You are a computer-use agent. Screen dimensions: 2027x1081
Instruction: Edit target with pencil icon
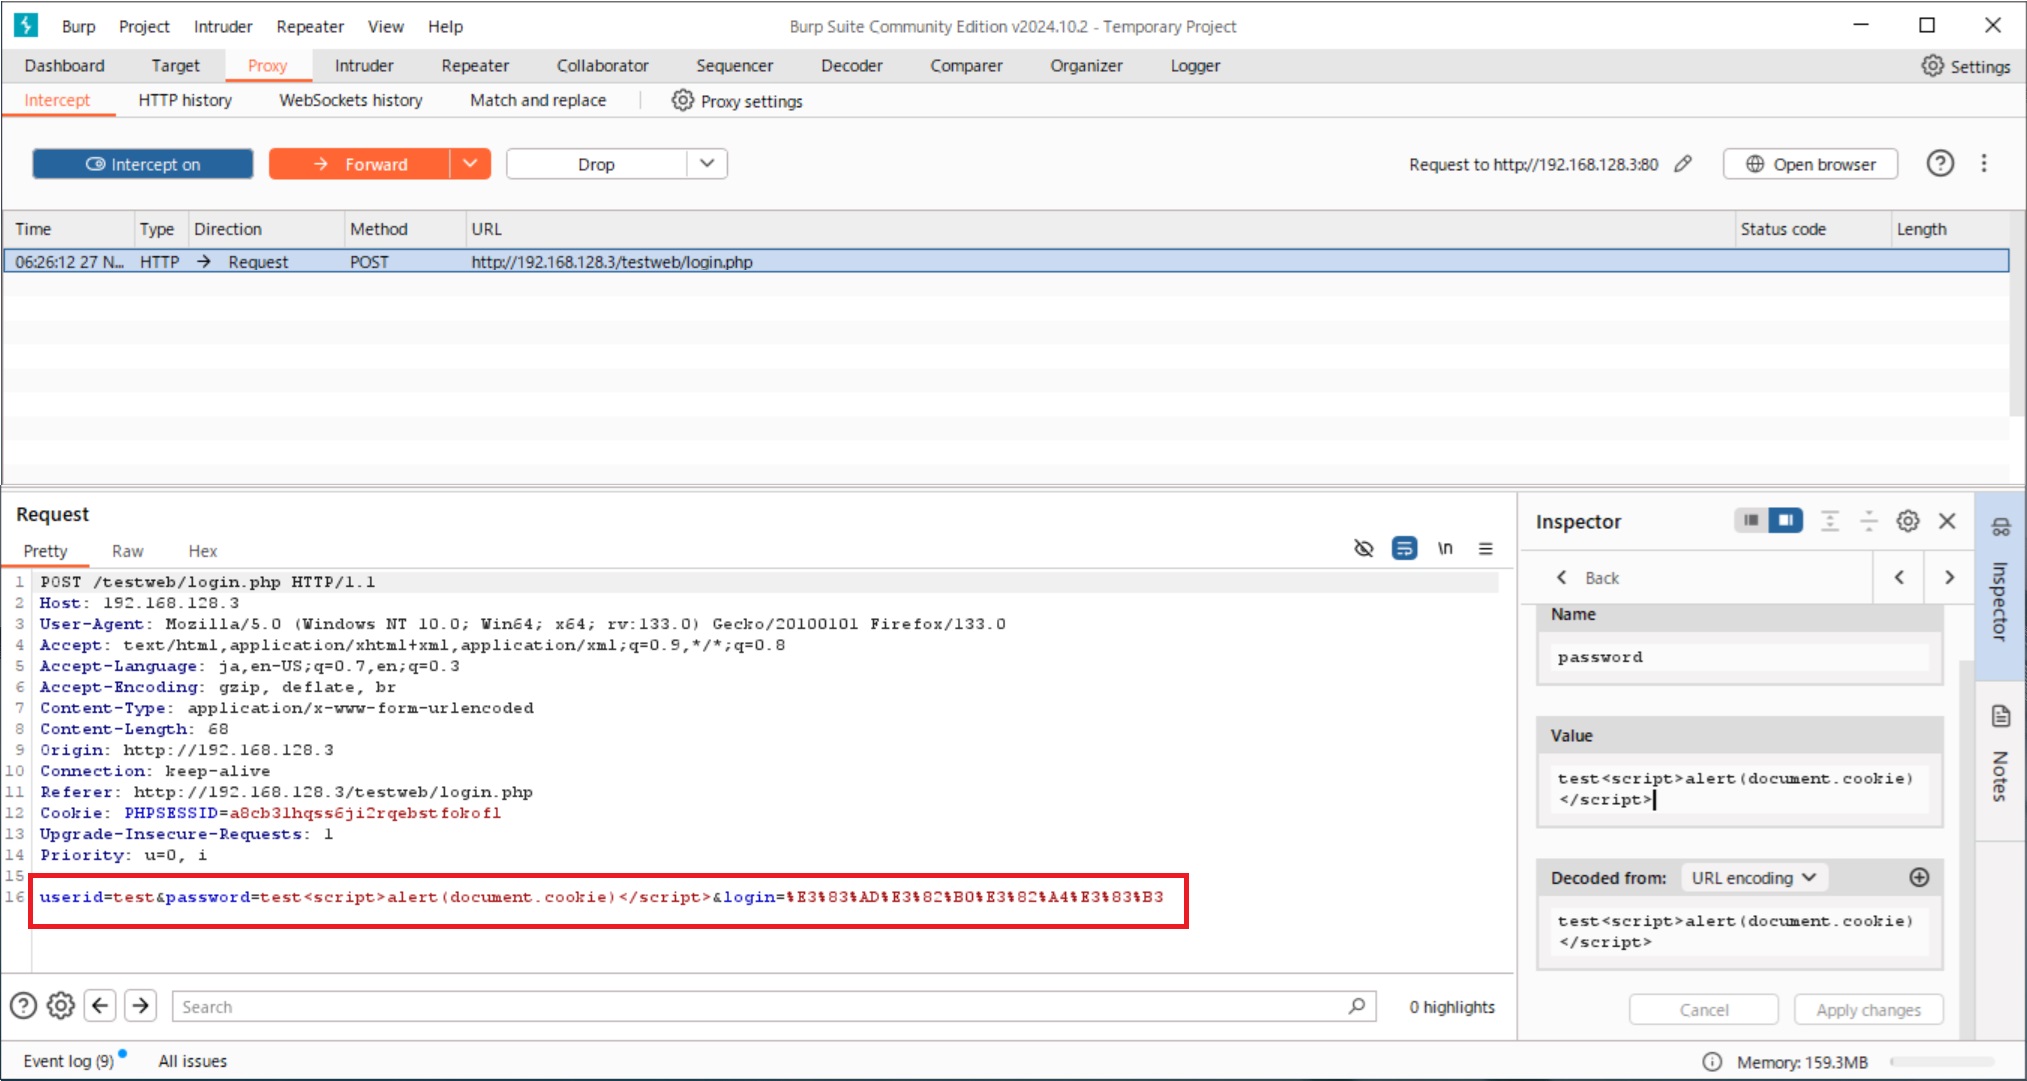(1683, 164)
